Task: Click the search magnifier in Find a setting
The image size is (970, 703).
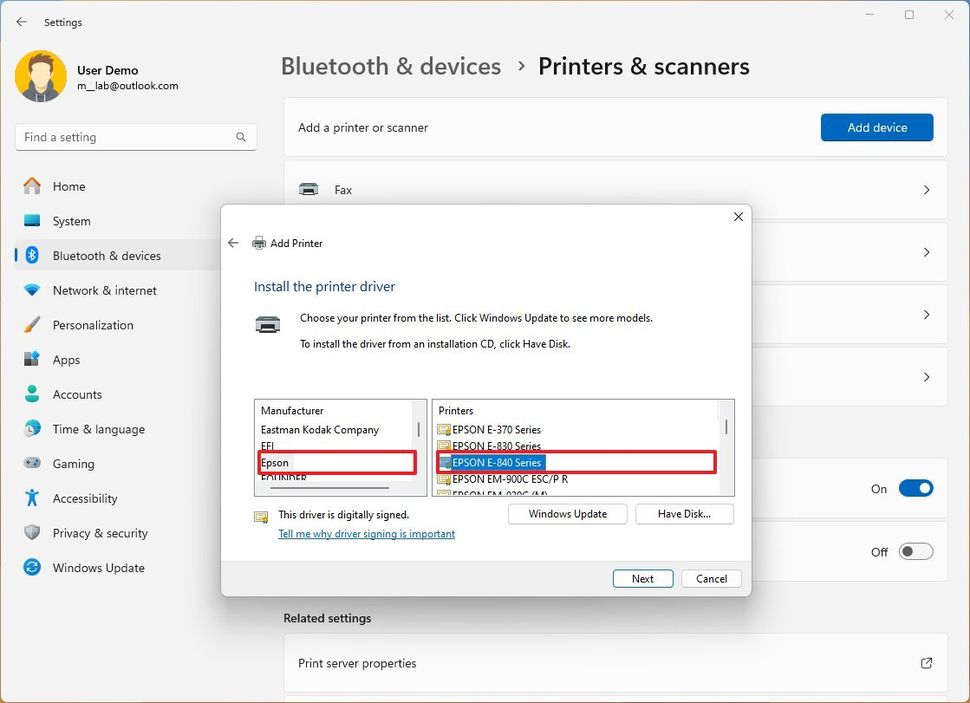Action: tap(240, 136)
